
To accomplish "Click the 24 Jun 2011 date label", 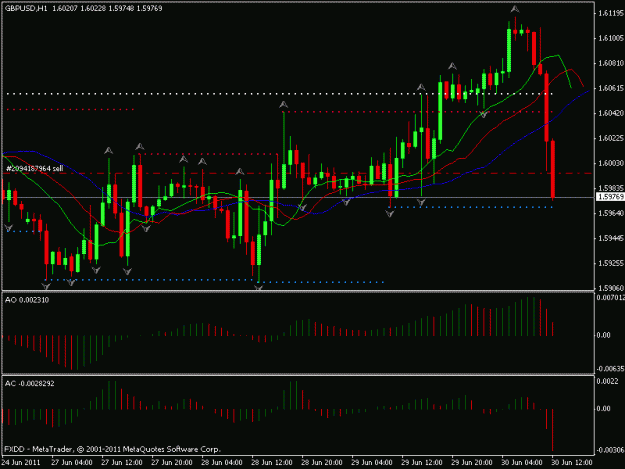I will (x=21, y=463).
